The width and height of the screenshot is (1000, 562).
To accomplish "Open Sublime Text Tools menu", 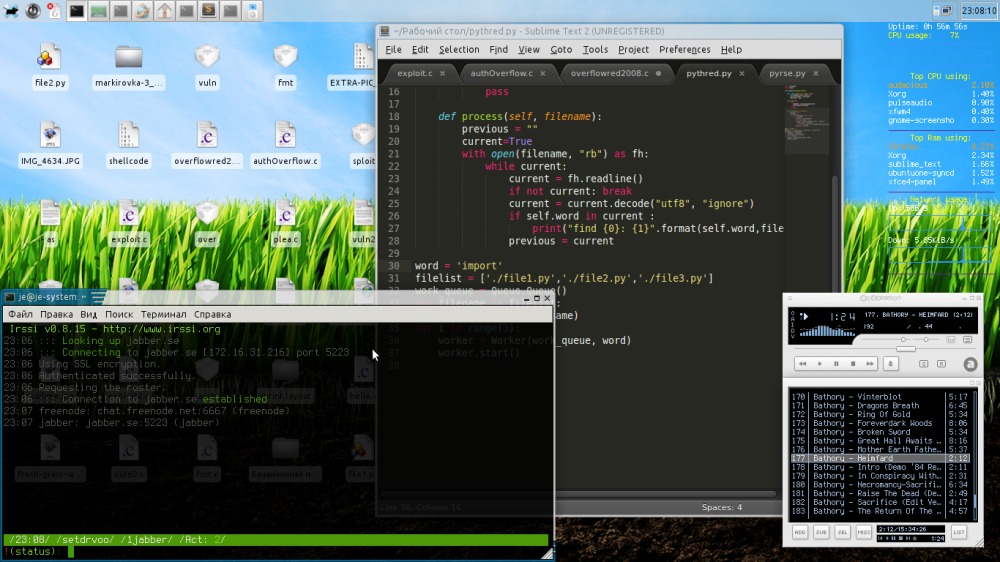I will [x=595, y=50].
